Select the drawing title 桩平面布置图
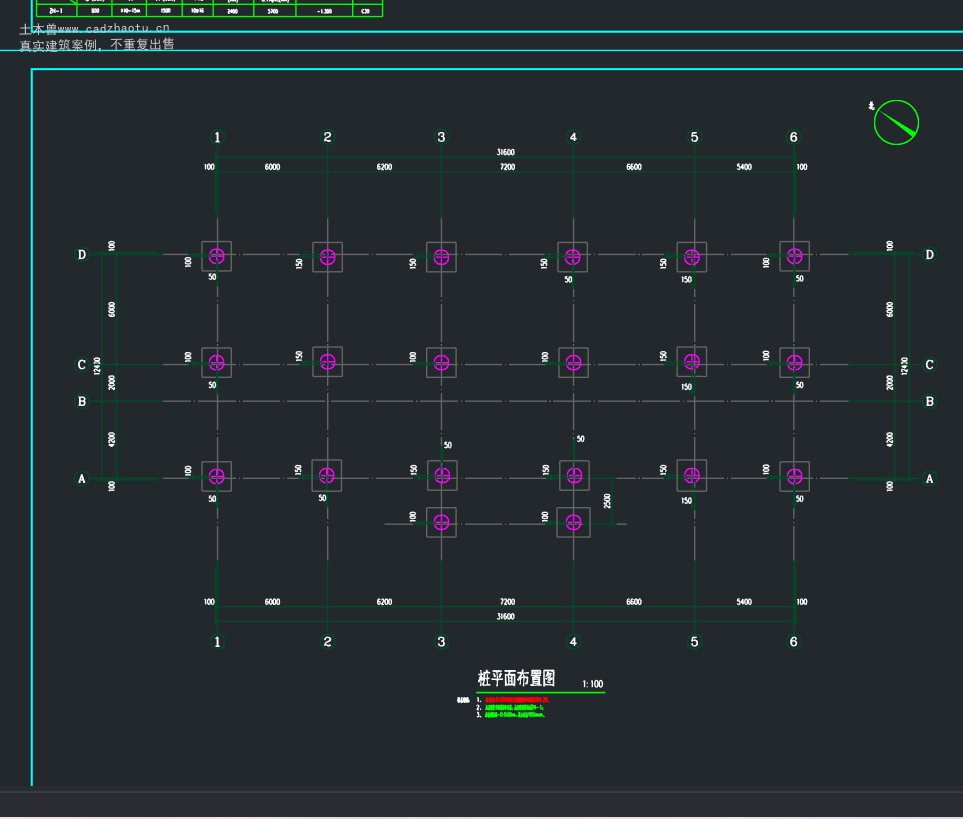The width and height of the screenshot is (963, 819). [x=517, y=678]
